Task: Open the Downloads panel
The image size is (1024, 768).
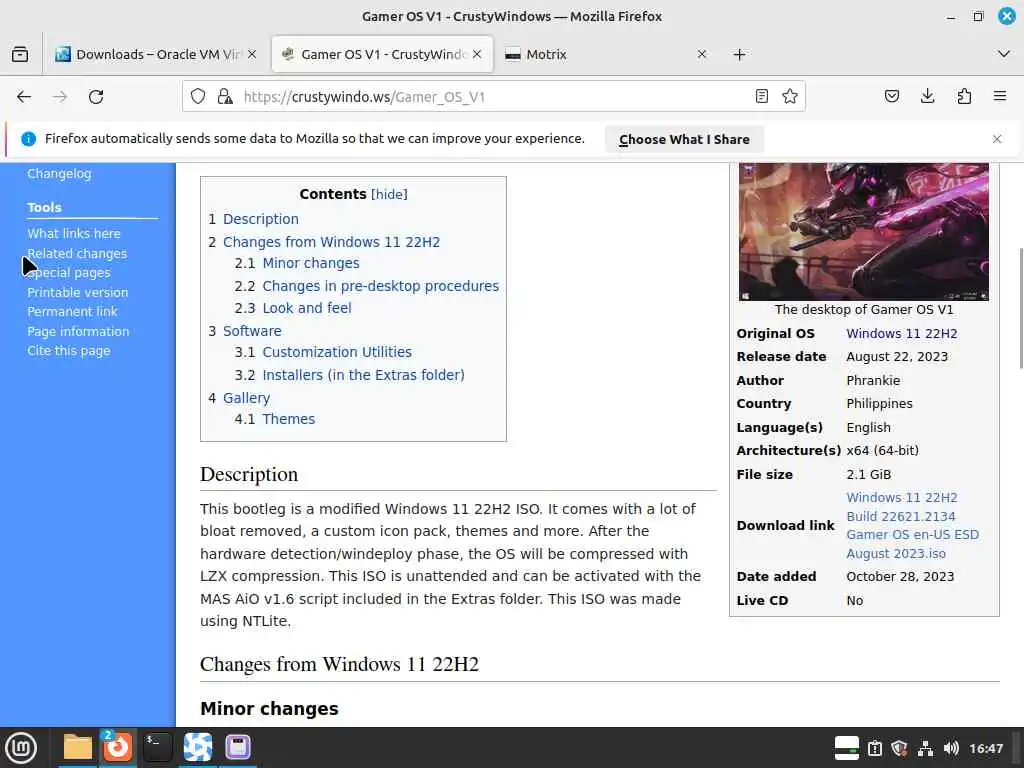Action: pyautogui.click(x=927, y=97)
